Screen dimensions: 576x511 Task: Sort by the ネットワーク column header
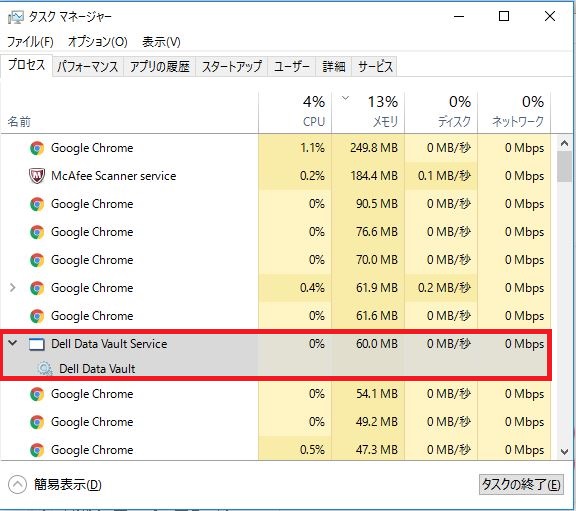514,112
